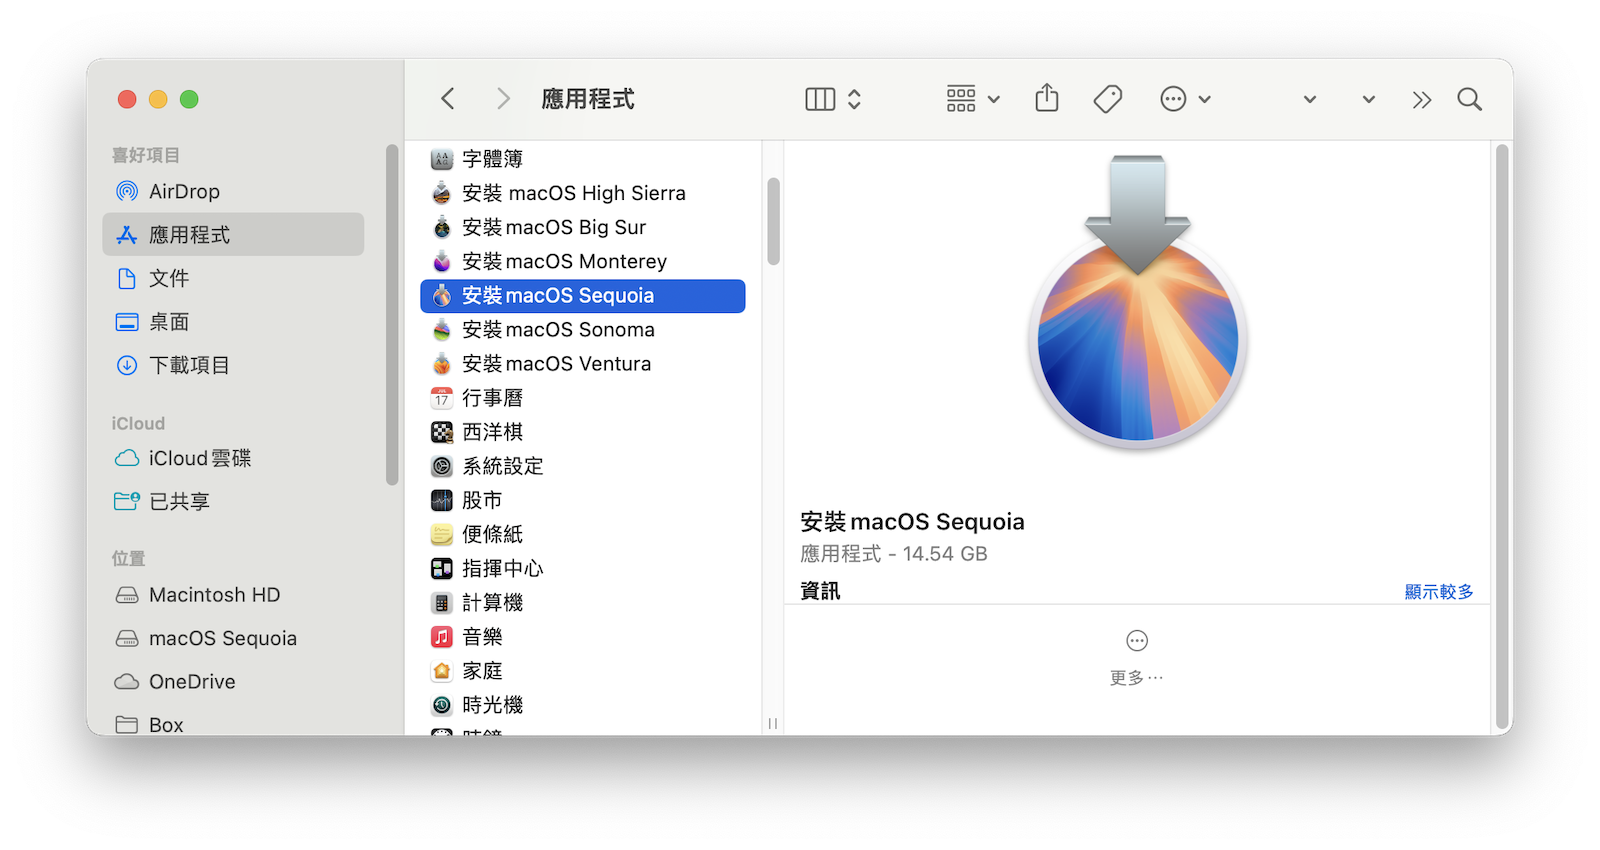Go back with the left chevron
The width and height of the screenshot is (1600, 850).
[x=448, y=99]
